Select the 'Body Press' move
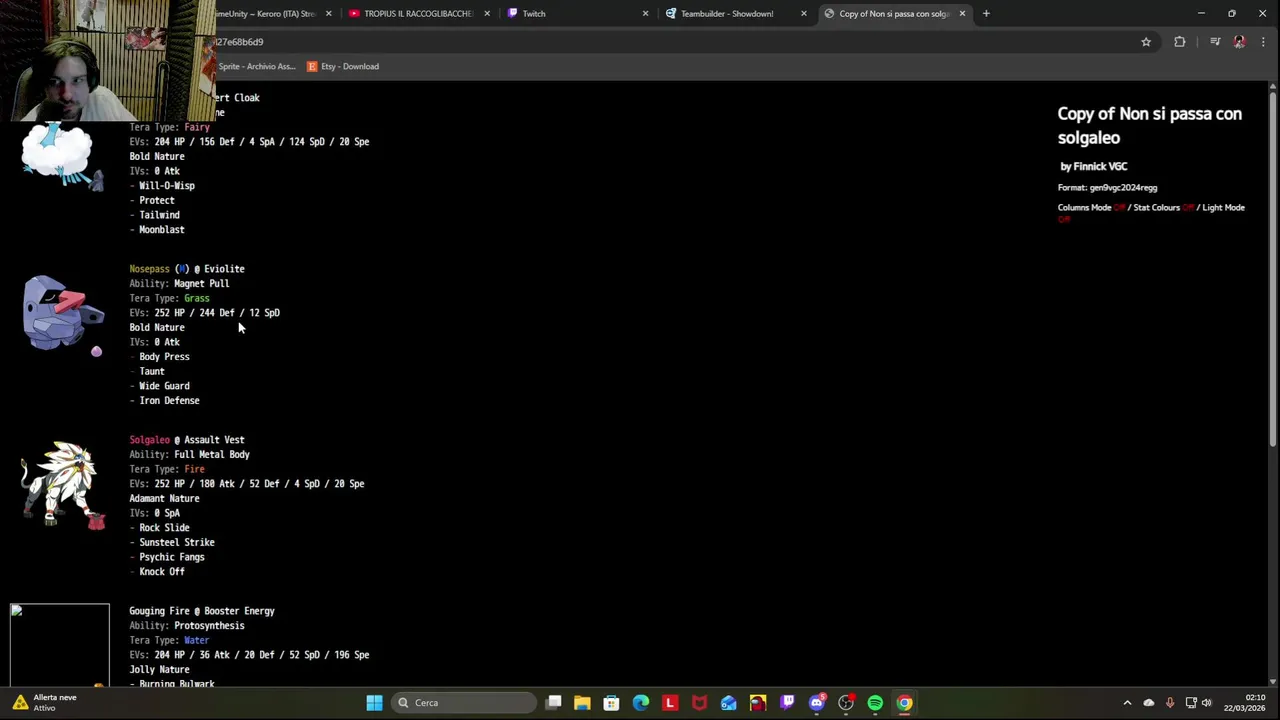 tap(164, 357)
